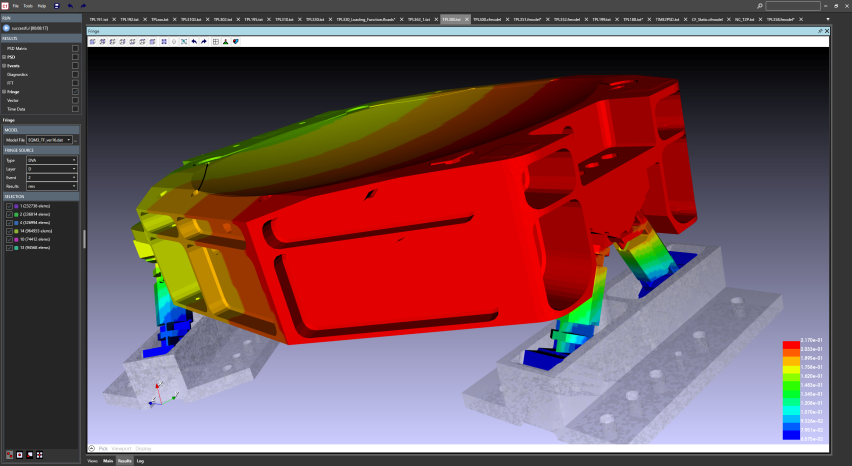
Task: Switch to the Main tab at bottom
Action: coord(108,461)
